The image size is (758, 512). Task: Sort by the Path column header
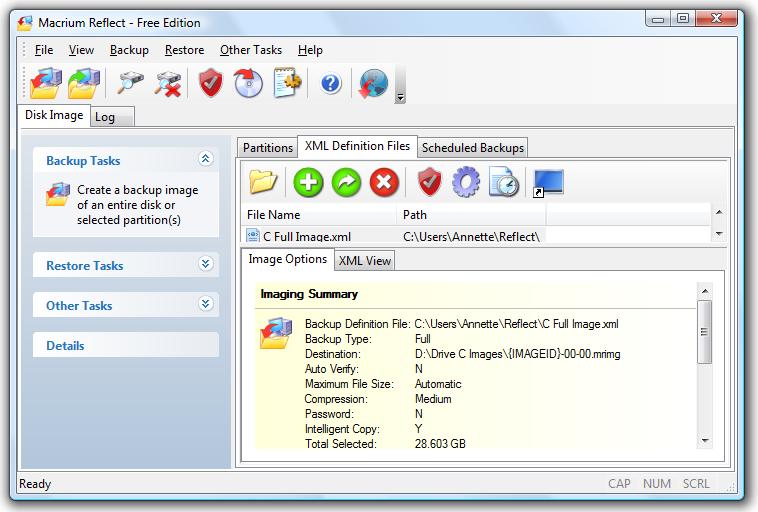click(x=471, y=215)
